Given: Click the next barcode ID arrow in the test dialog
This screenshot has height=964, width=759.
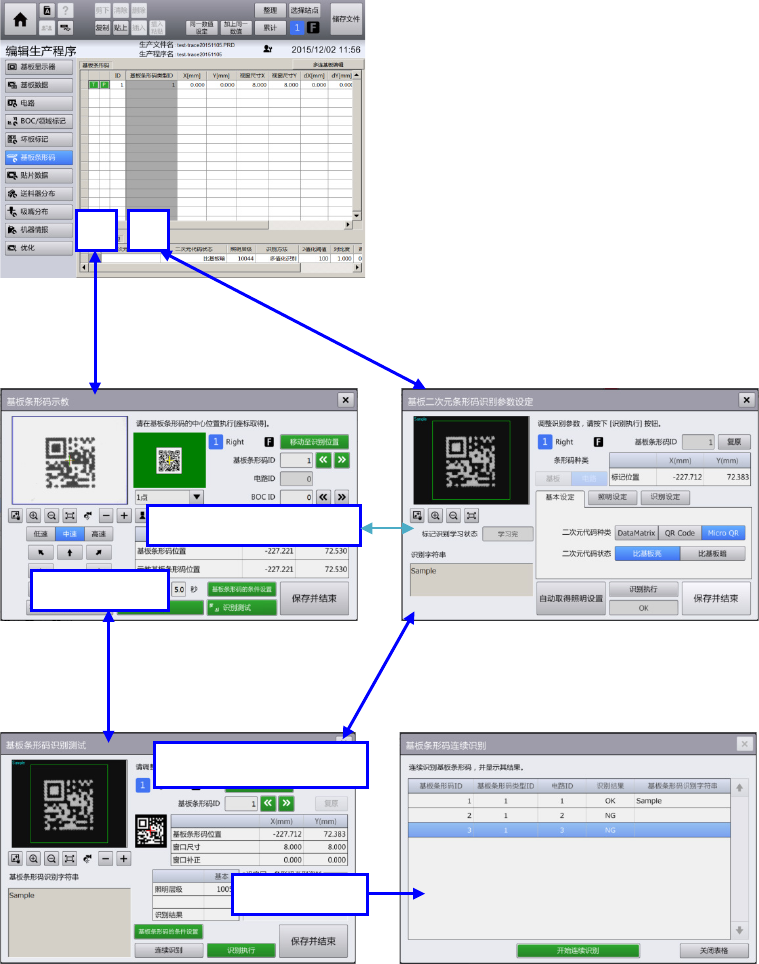Looking at the screenshot, I should click(x=286, y=803).
